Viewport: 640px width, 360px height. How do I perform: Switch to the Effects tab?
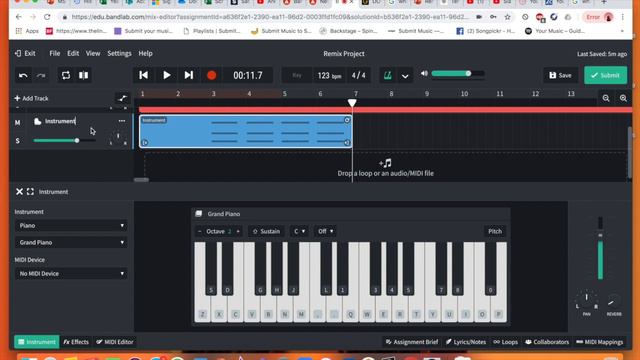[x=76, y=342]
